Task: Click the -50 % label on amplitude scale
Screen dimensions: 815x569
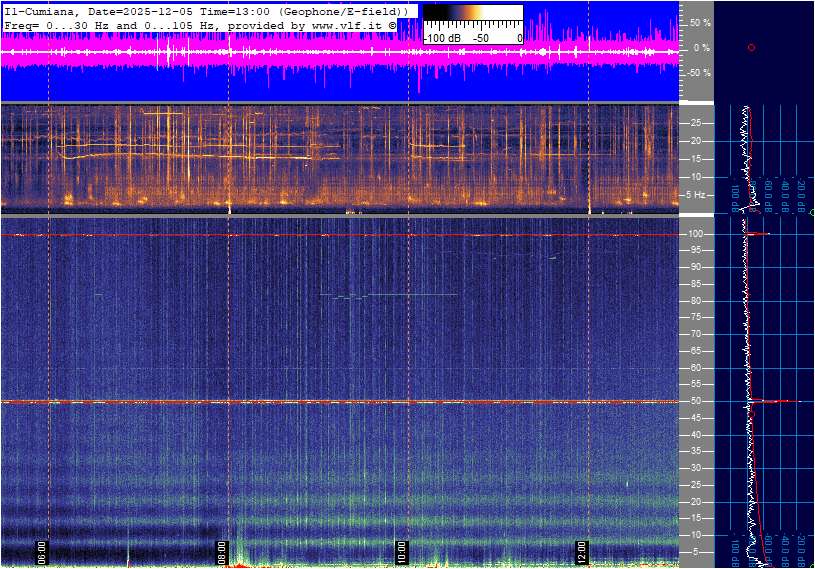Action: point(698,73)
